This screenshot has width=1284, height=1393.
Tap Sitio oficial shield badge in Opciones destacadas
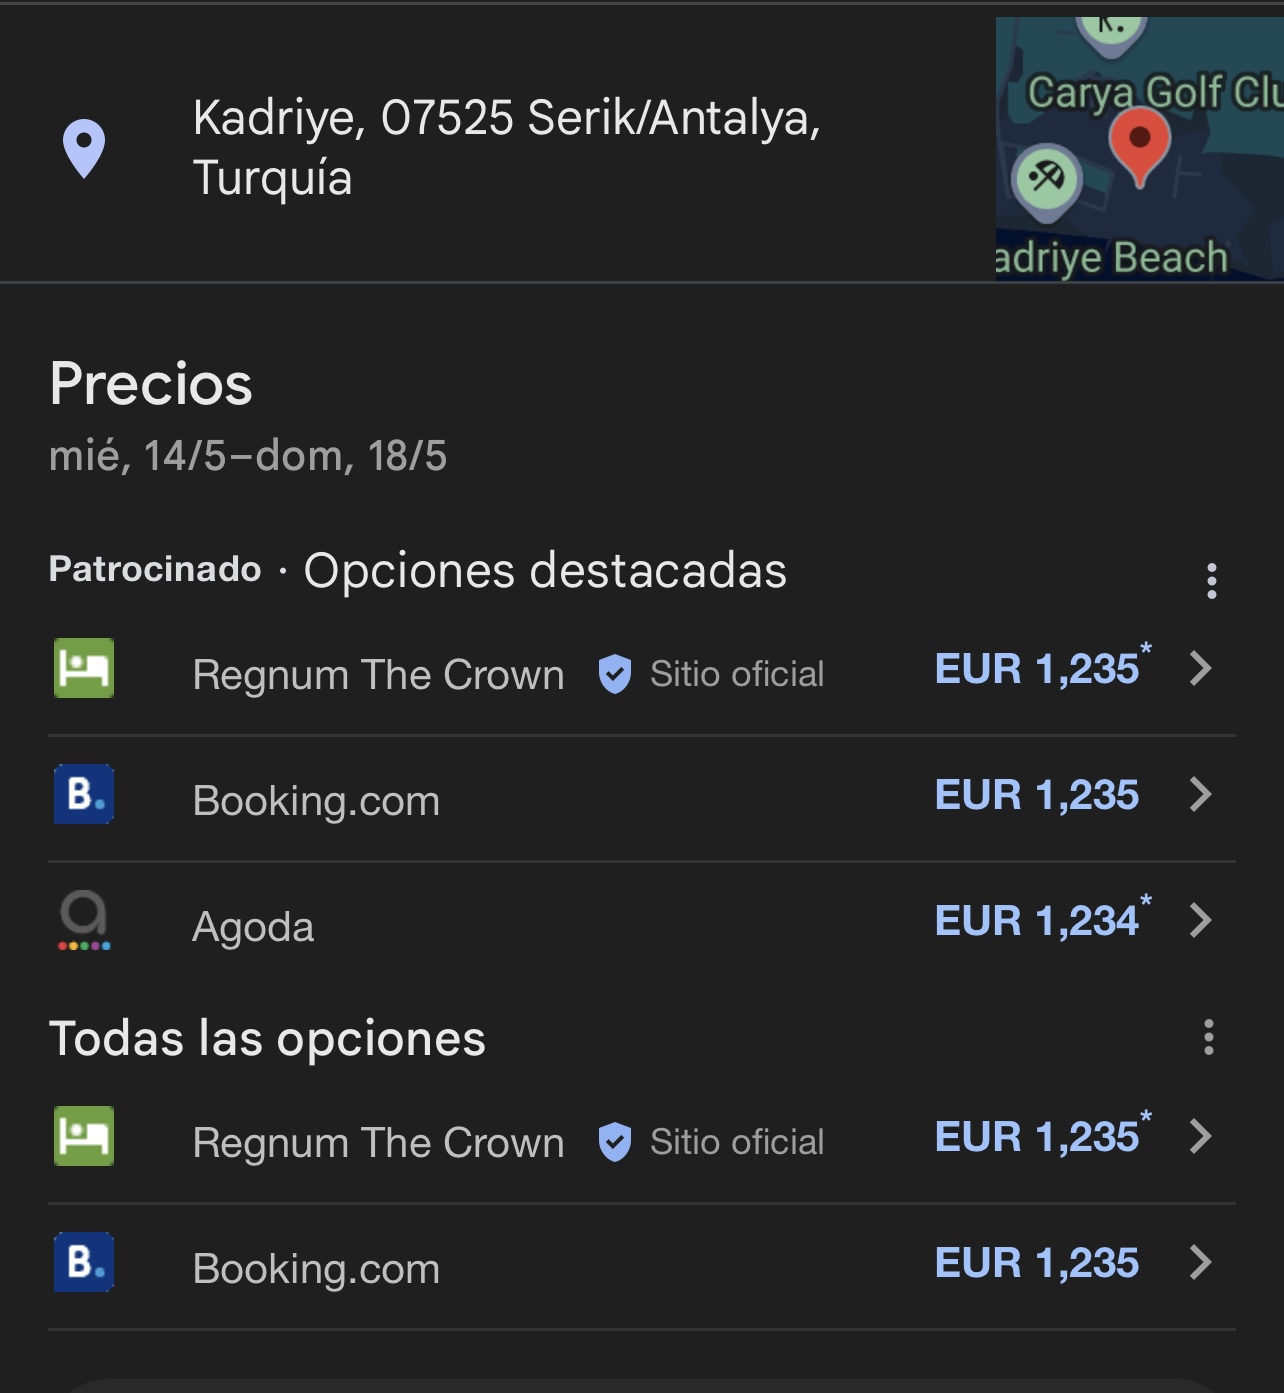[615, 674]
